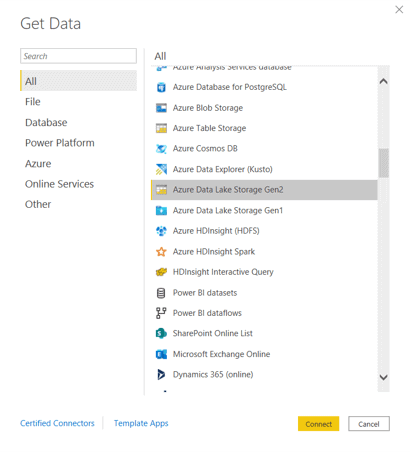Viewport: 410px width, 452px height.
Task: Click the Azure Blob Storage icon
Action: pos(161,108)
